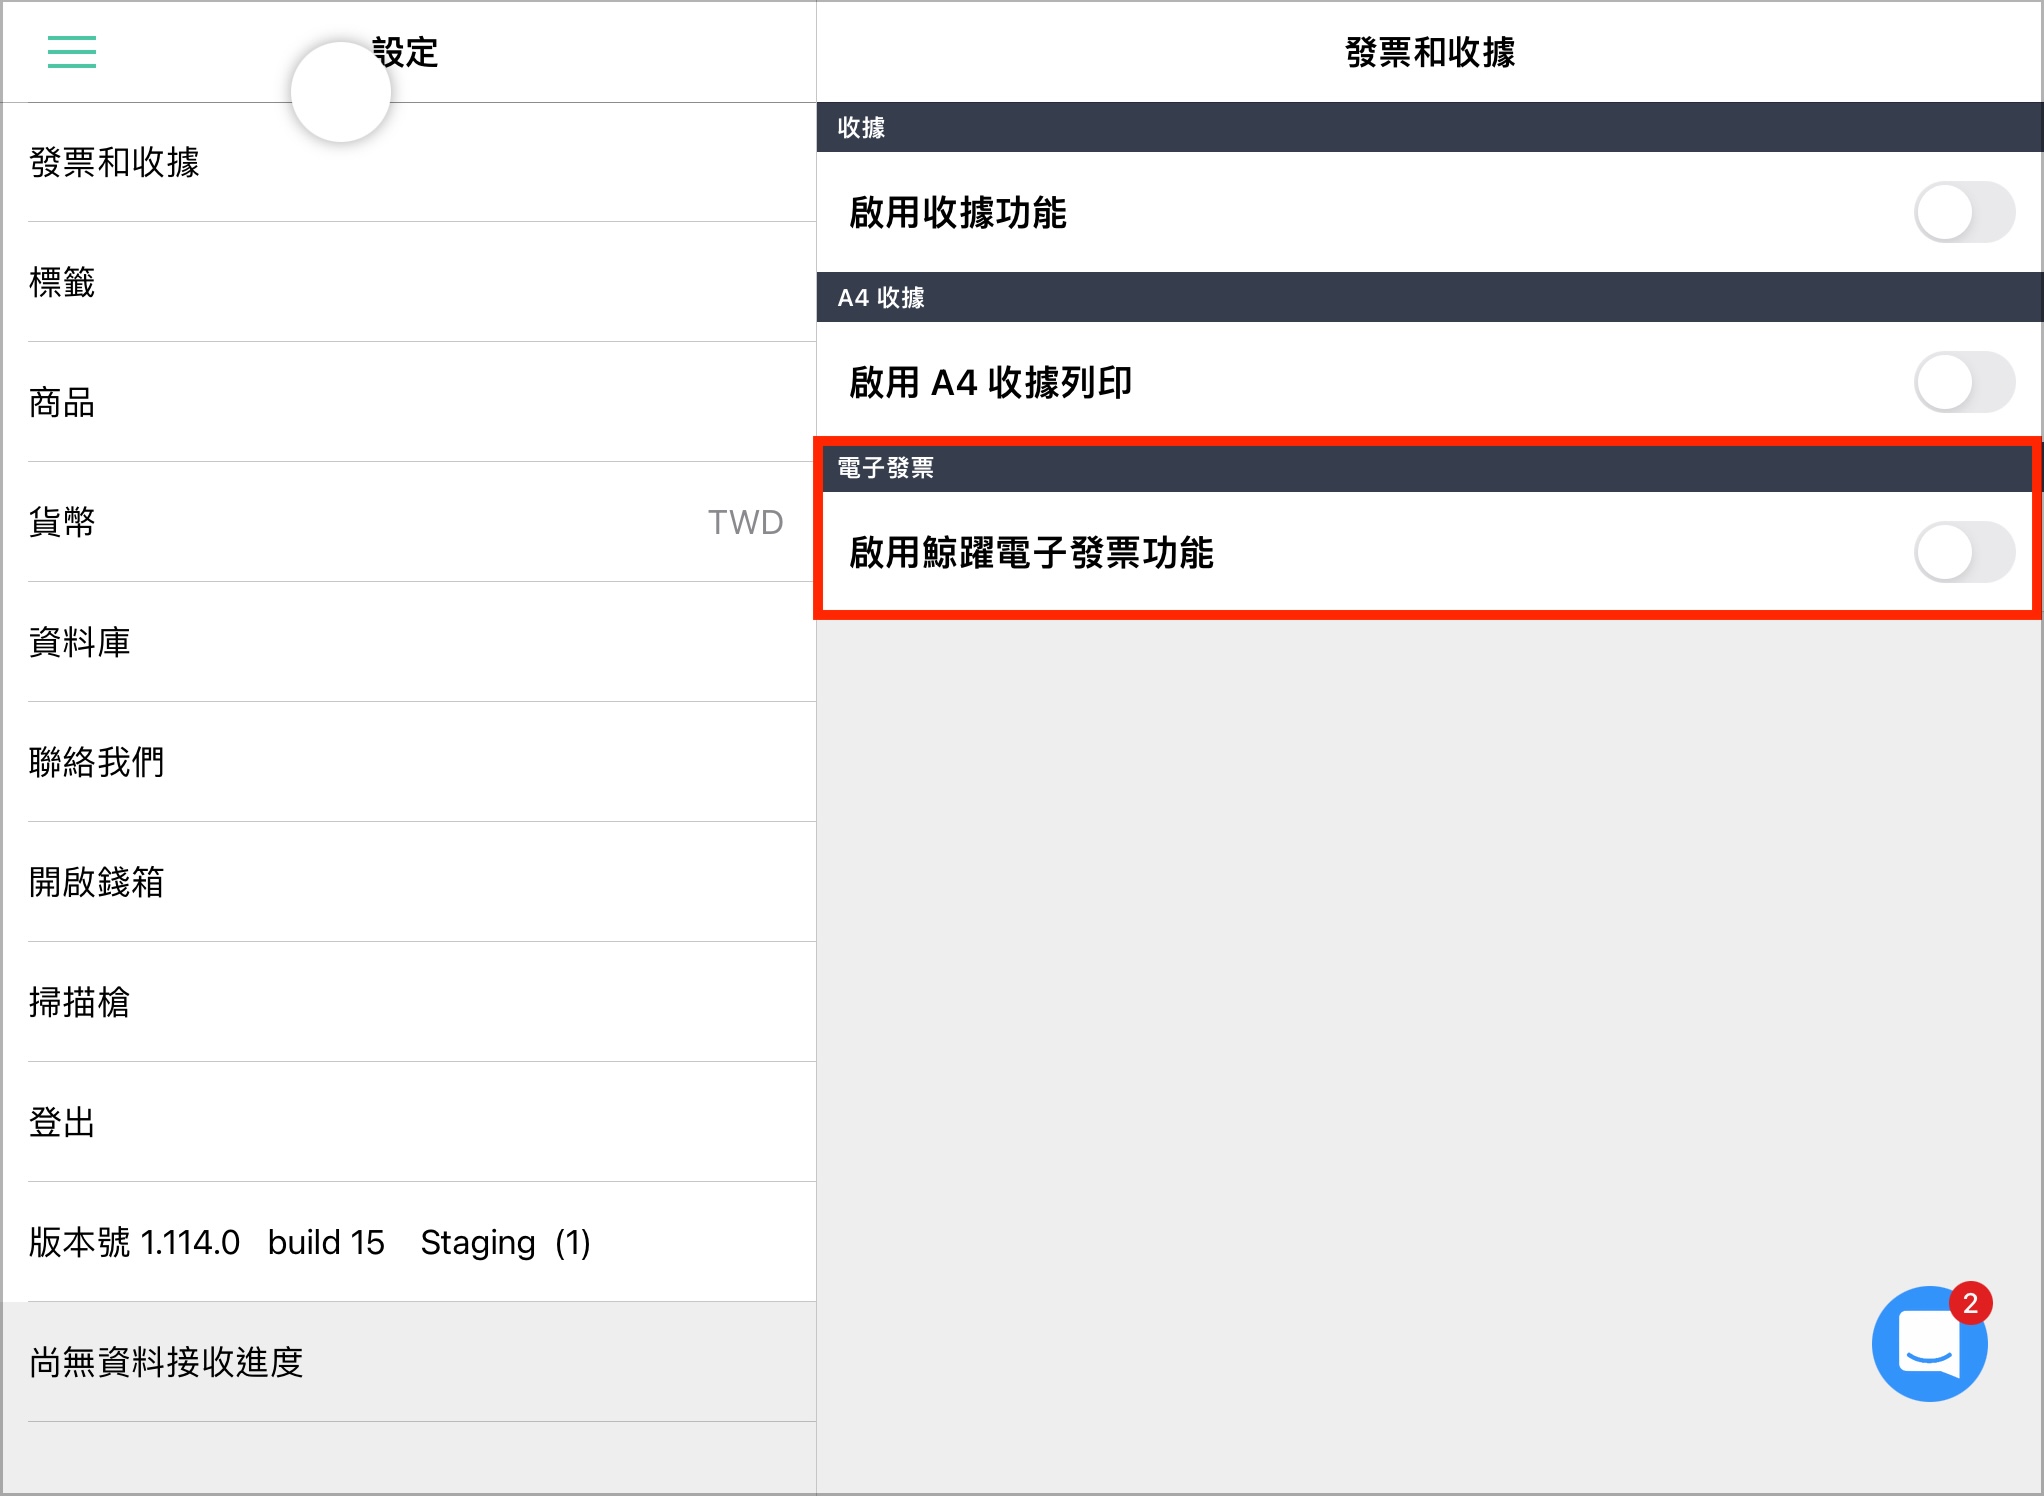Click the 收據 section header
This screenshot has height=1496, width=2044.
click(x=1429, y=127)
